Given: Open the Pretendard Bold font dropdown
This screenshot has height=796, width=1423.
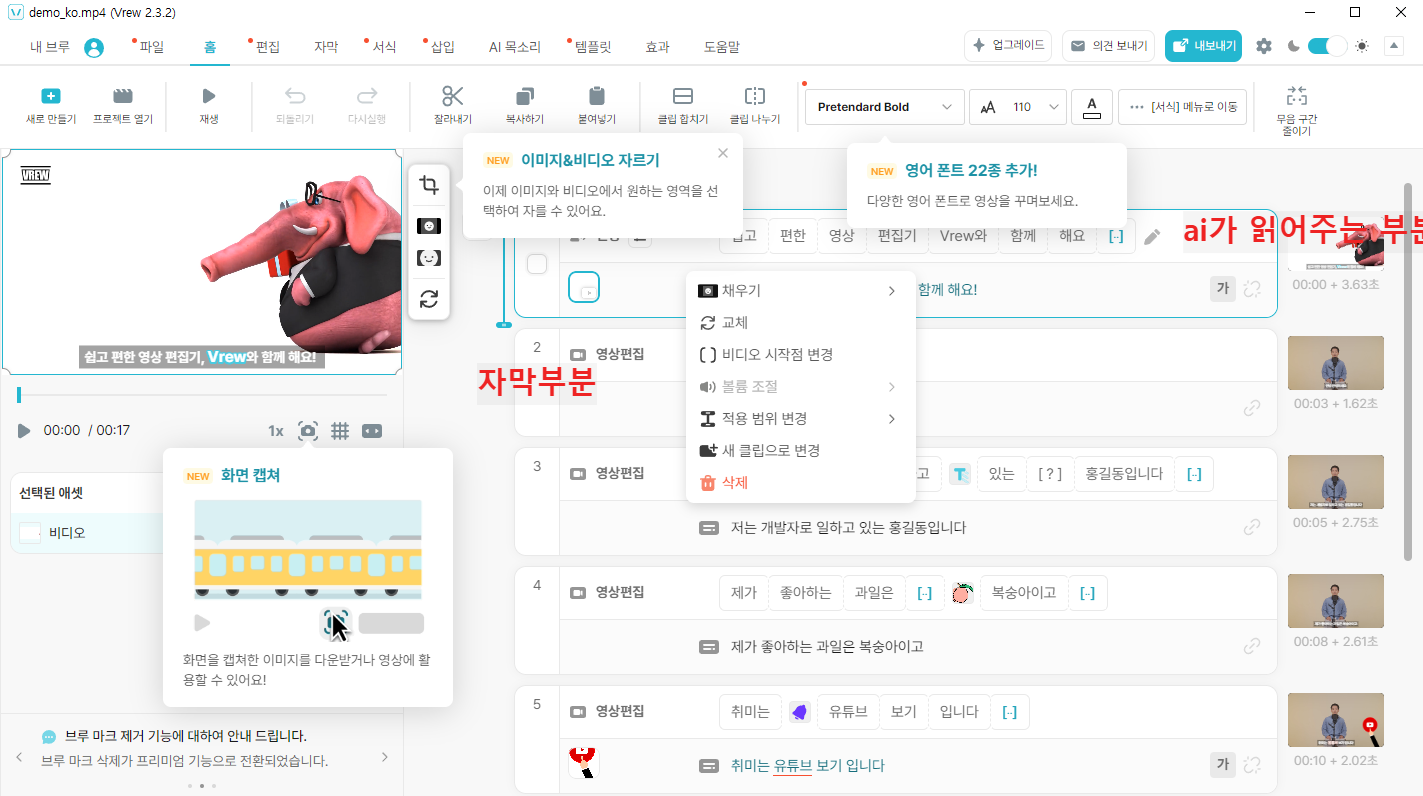Looking at the screenshot, I should 884,107.
